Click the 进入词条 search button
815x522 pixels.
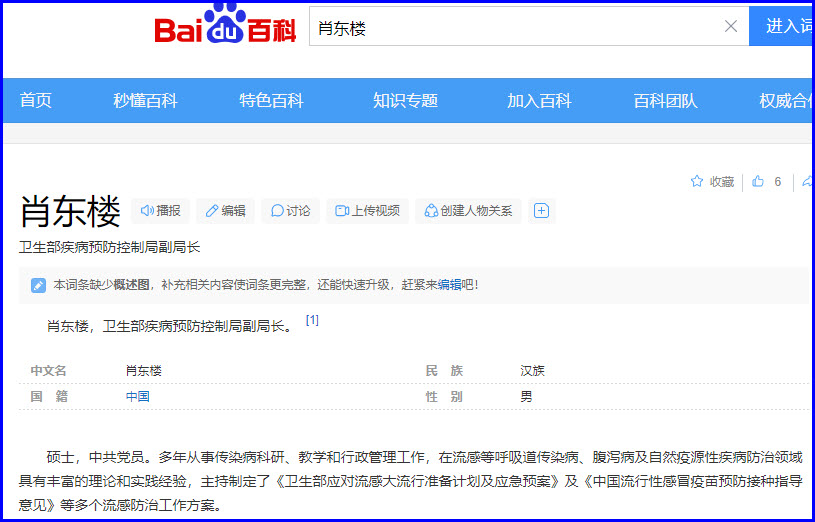(783, 27)
